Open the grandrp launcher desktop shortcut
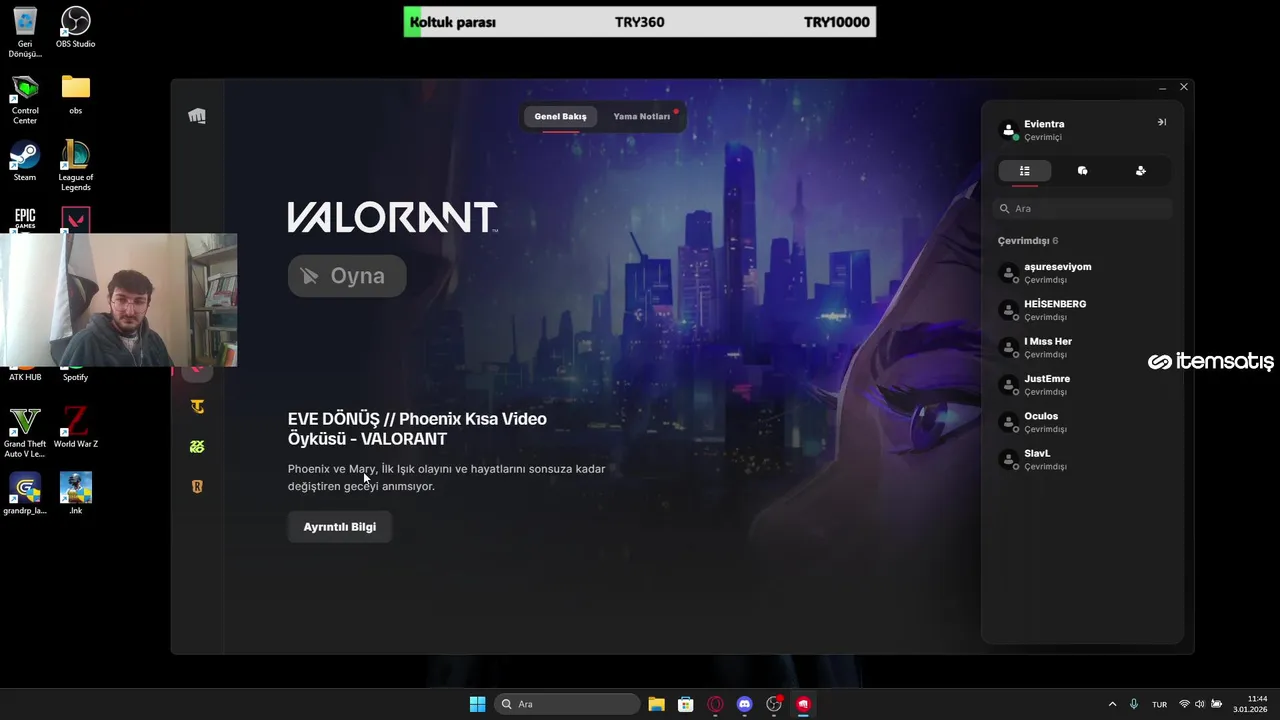The height and width of the screenshot is (720, 1280). (25, 494)
